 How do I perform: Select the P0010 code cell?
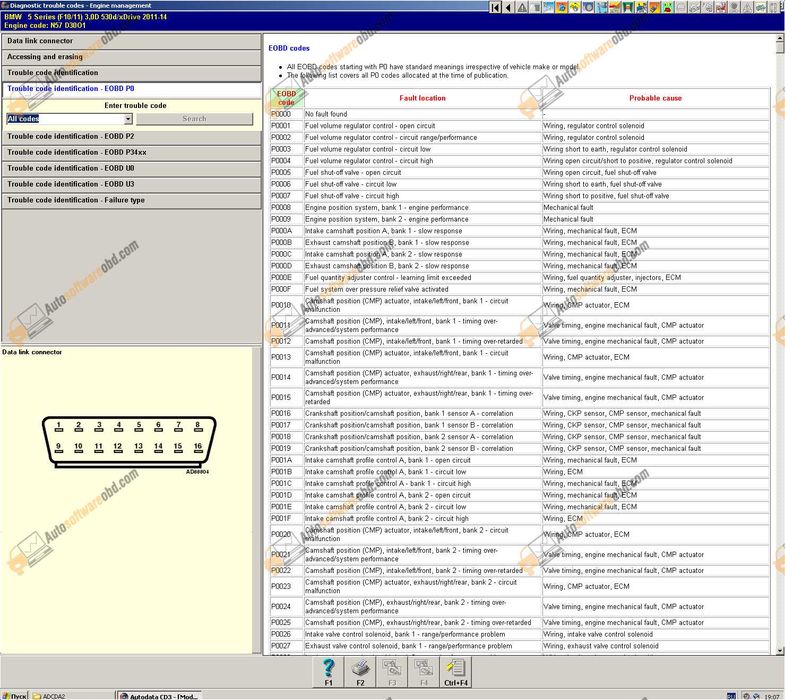(x=287, y=305)
